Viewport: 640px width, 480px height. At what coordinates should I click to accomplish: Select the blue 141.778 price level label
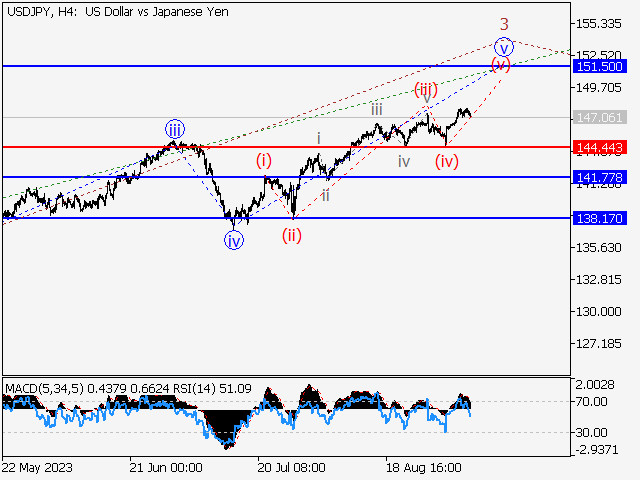600,178
